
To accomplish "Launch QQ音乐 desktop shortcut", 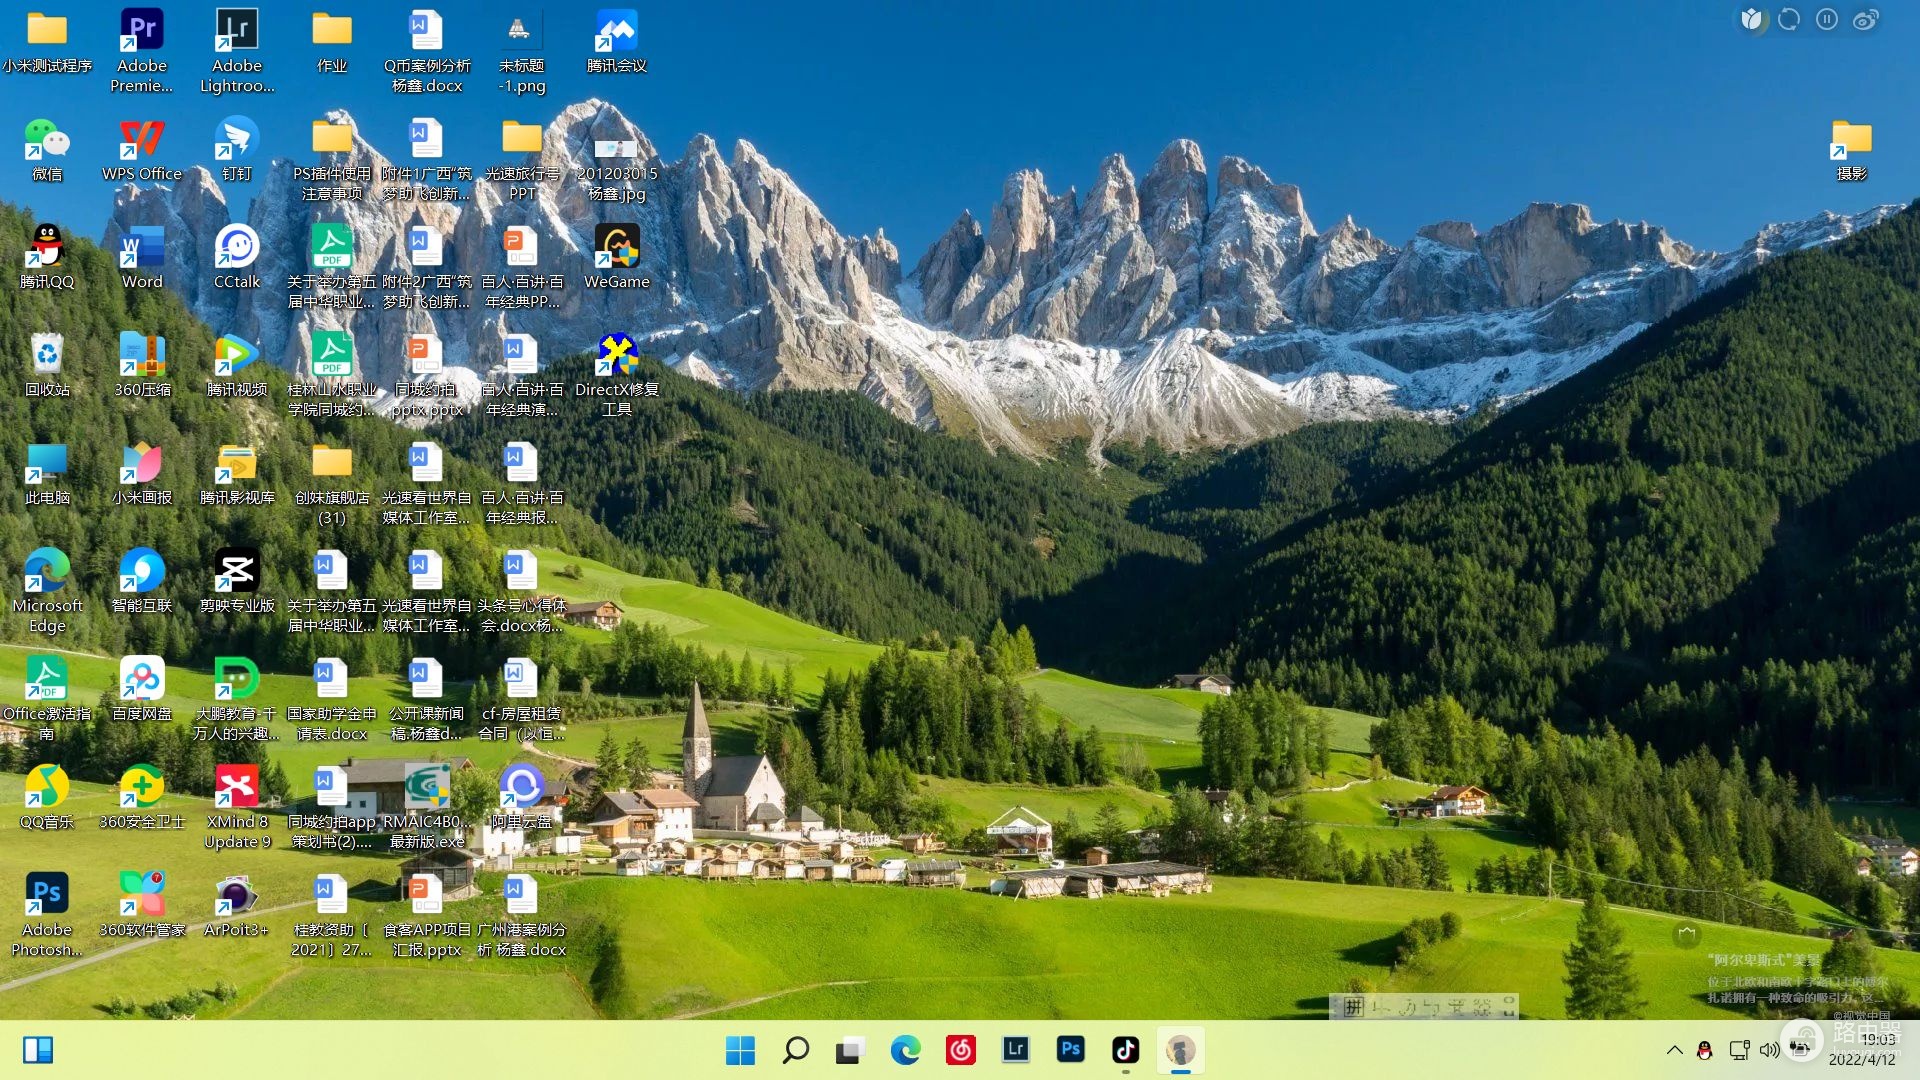I will tap(47, 798).
